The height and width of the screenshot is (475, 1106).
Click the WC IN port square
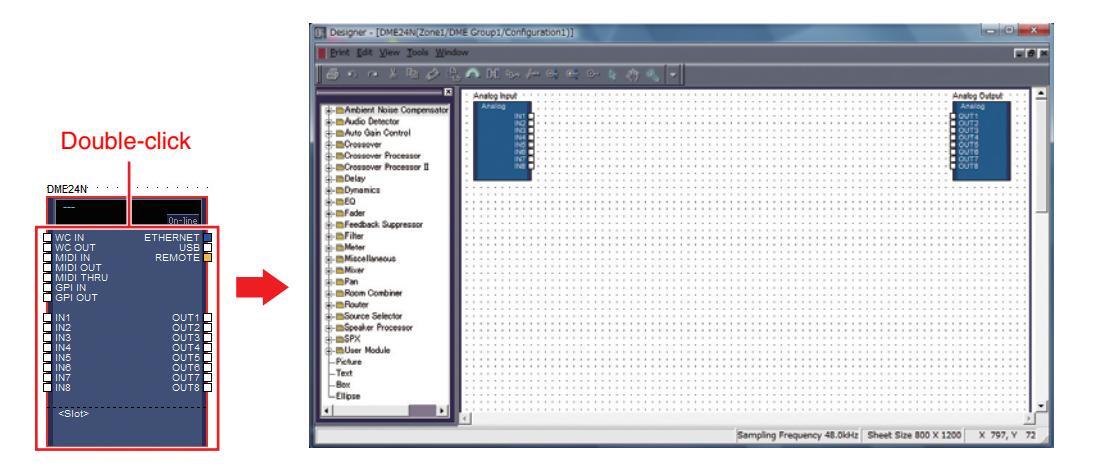click(x=47, y=238)
